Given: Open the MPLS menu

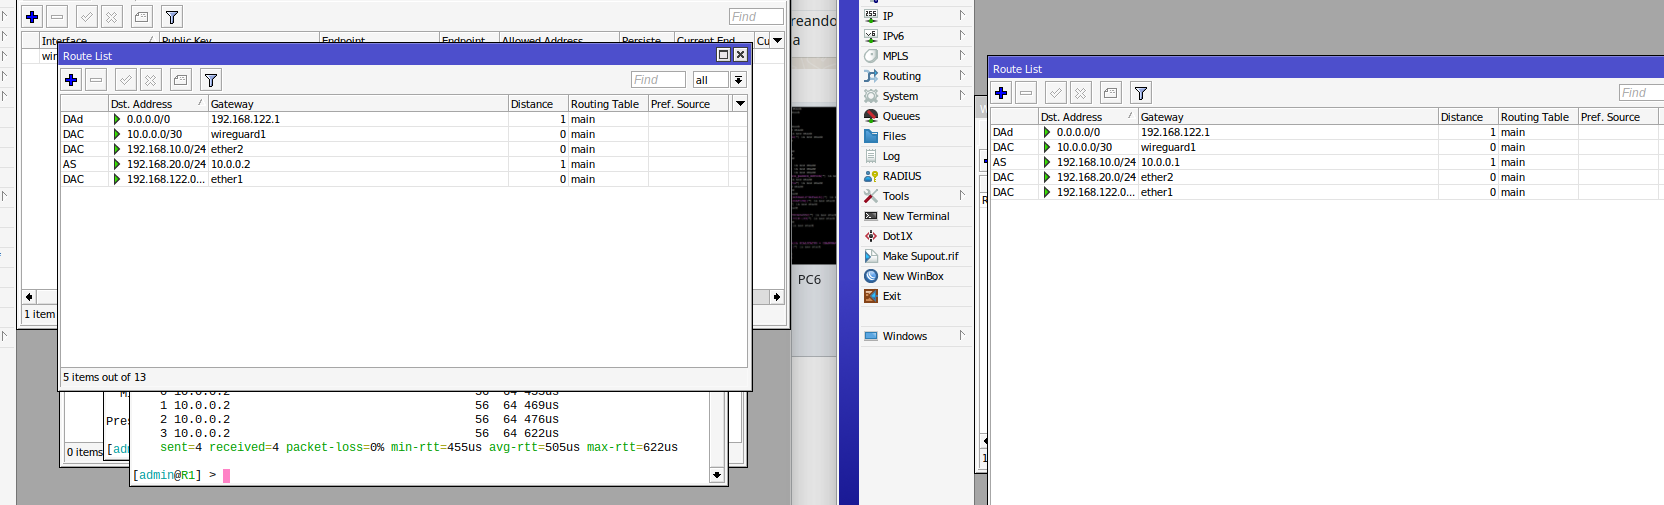Looking at the screenshot, I should pyautogui.click(x=915, y=56).
